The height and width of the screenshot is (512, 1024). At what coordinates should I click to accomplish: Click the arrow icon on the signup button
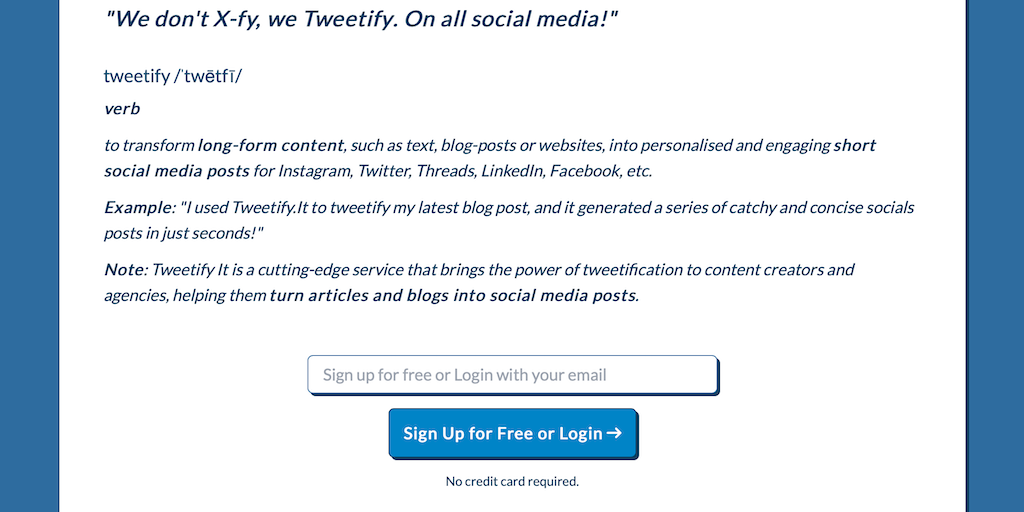[x=614, y=433]
